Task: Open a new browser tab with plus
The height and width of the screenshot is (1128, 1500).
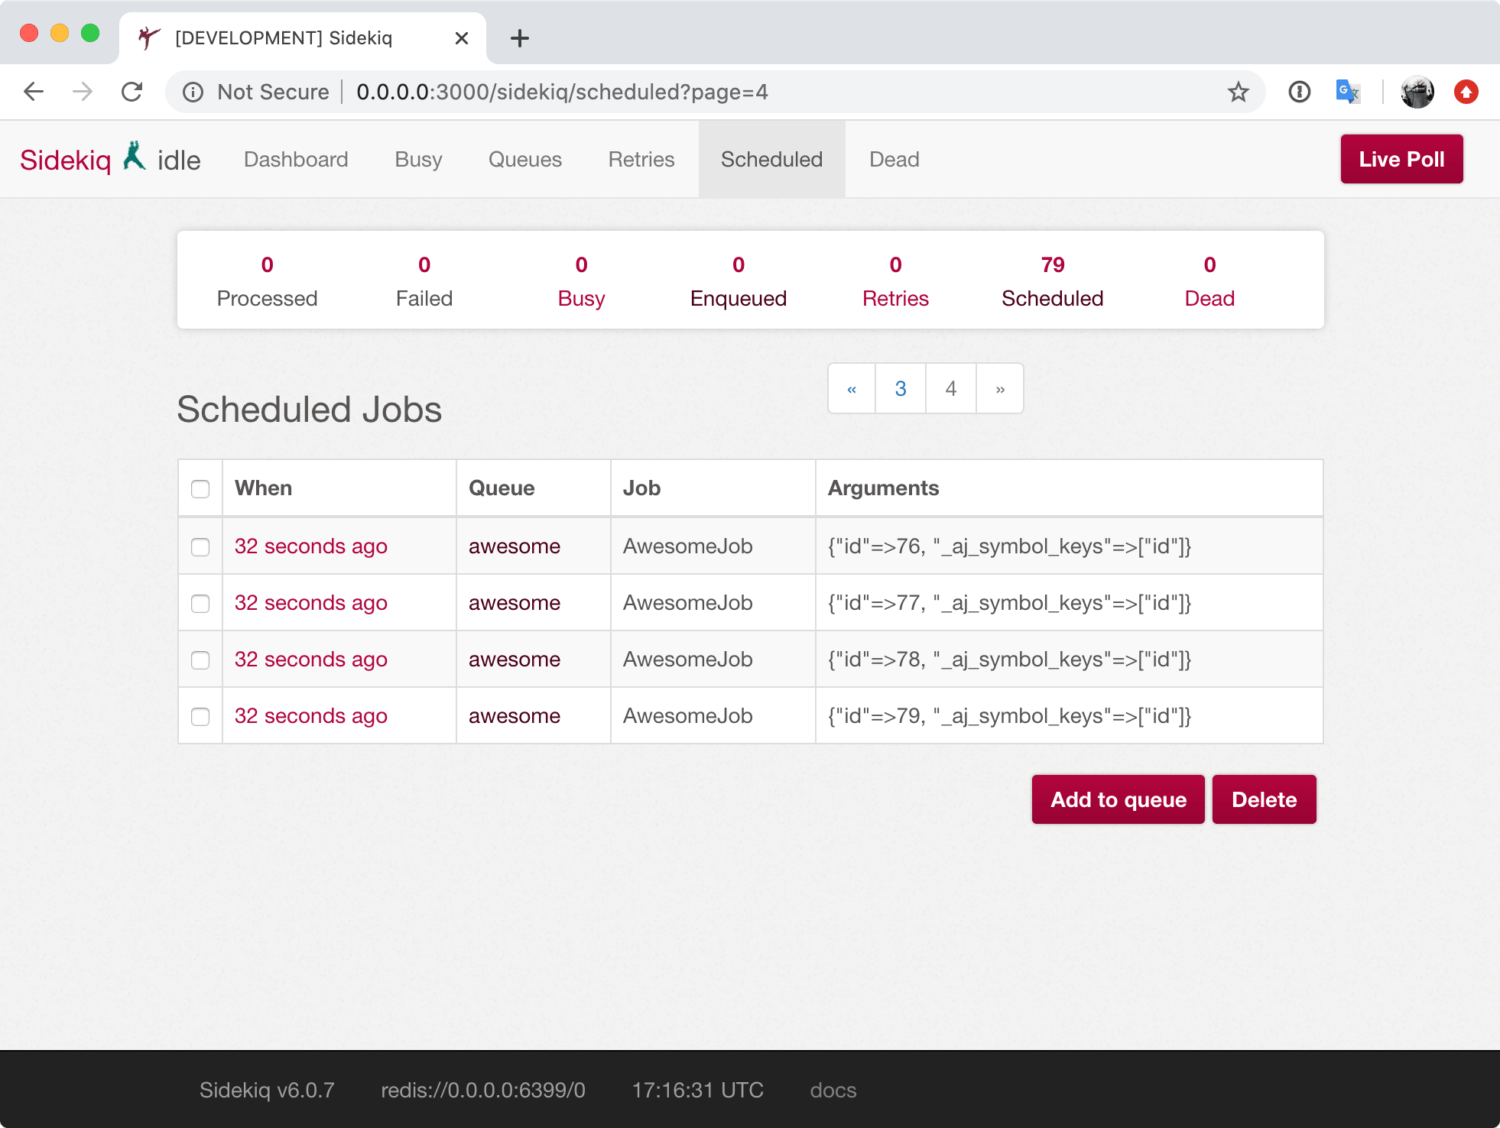Action: click(519, 38)
